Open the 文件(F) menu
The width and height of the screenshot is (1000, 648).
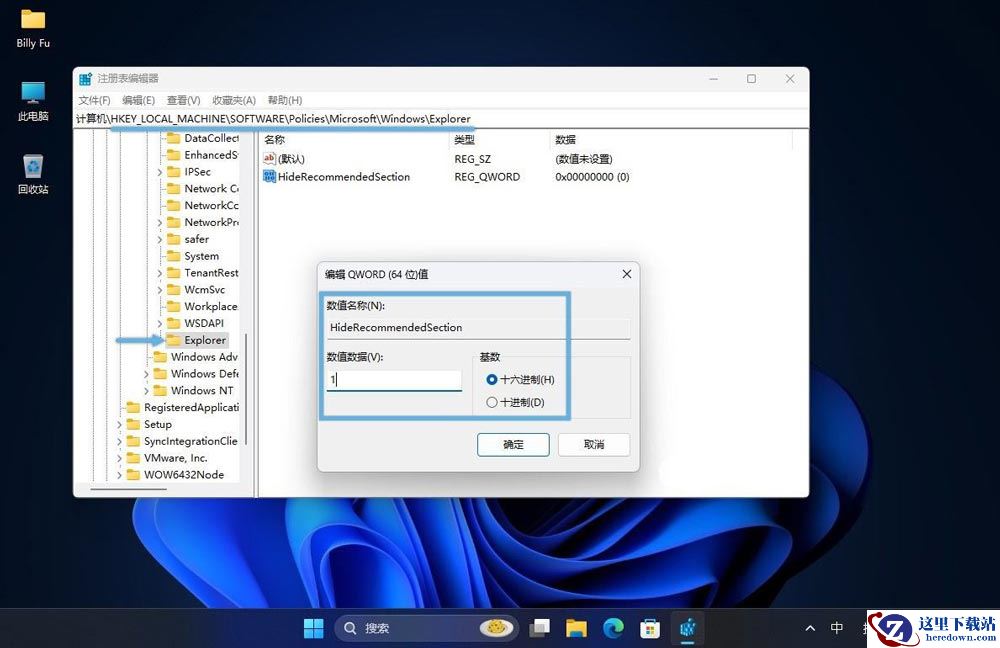click(x=94, y=100)
